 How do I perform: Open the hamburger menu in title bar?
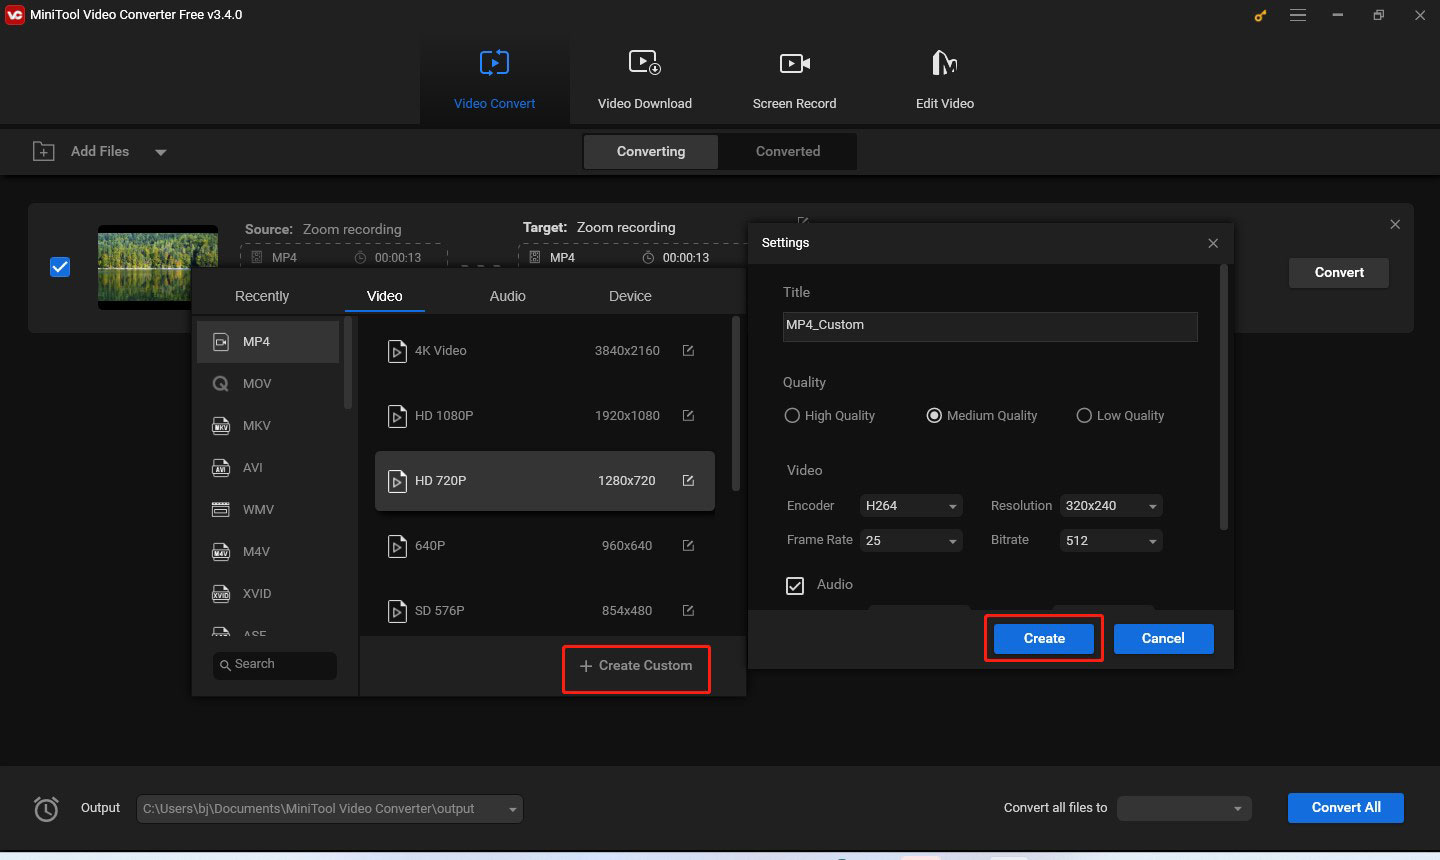[x=1298, y=15]
